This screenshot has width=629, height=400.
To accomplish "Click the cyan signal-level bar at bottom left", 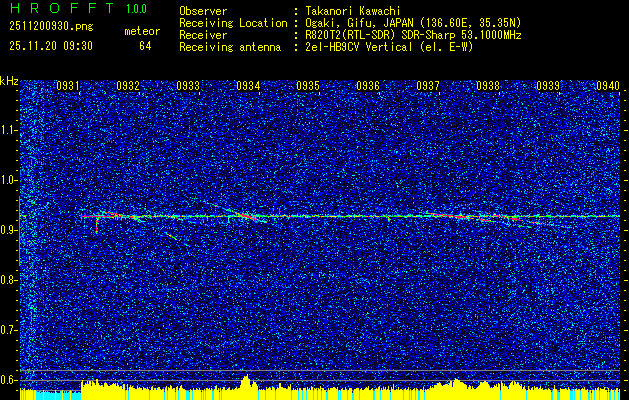I will coord(51,394).
